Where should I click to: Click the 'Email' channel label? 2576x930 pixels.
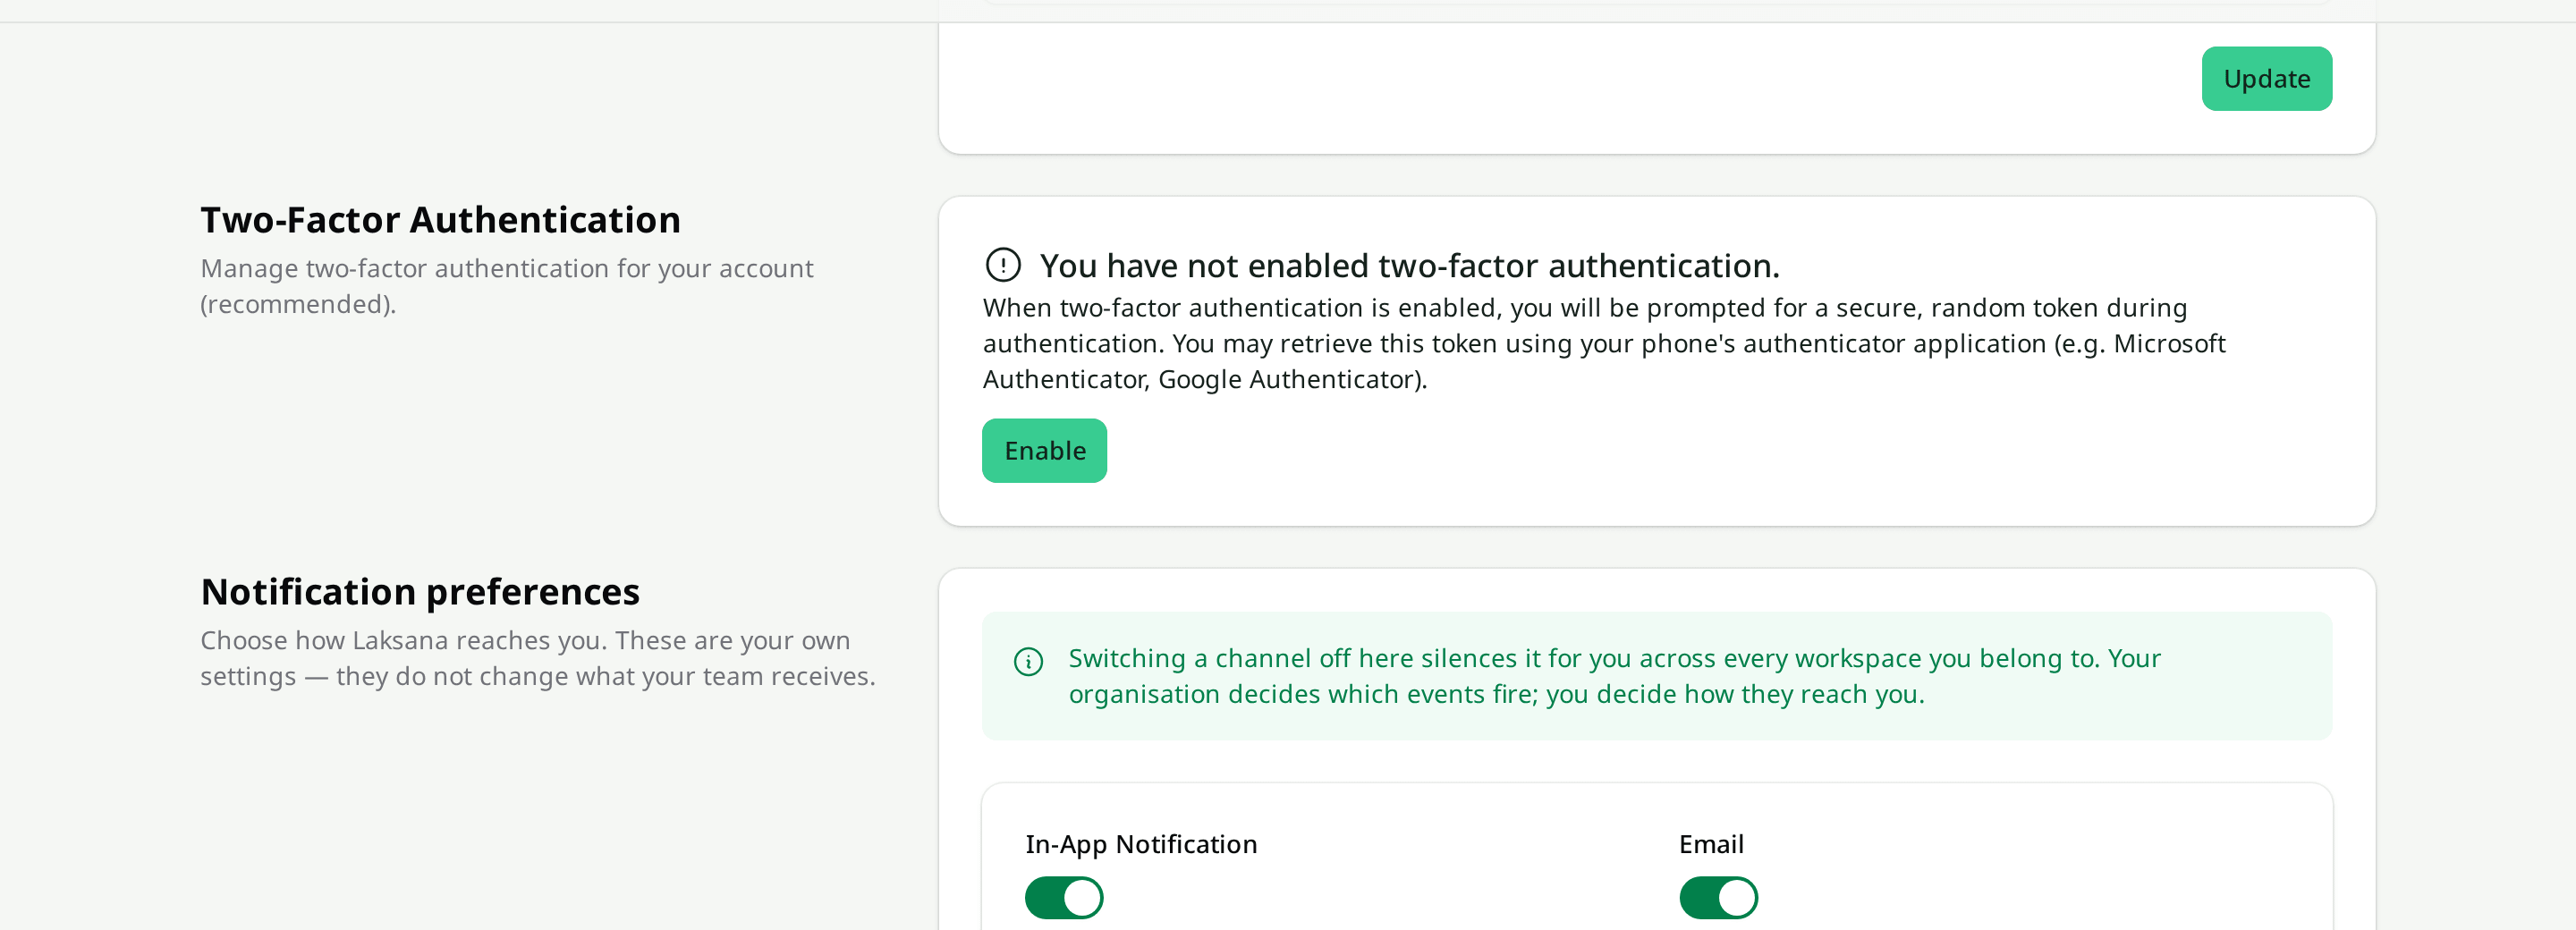[1711, 844]
